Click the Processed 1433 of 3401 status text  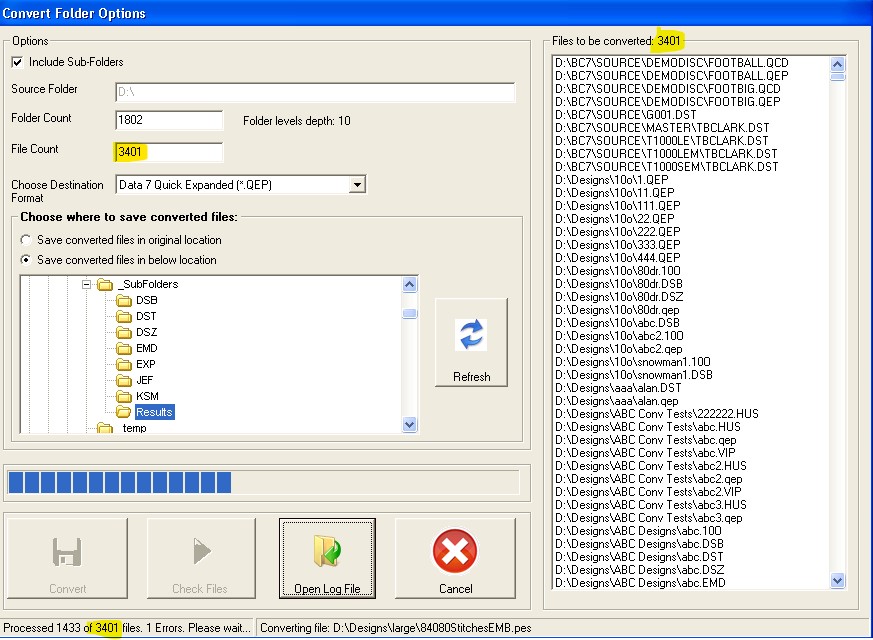click(x=127, y=628)
